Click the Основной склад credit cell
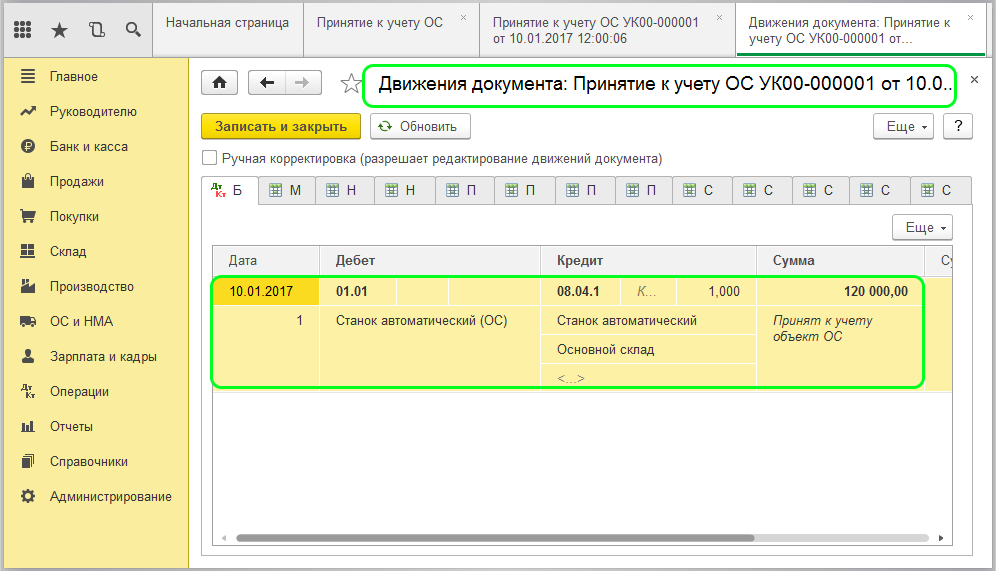This screenshot has height=571, width=996. (x=648, y=349)
